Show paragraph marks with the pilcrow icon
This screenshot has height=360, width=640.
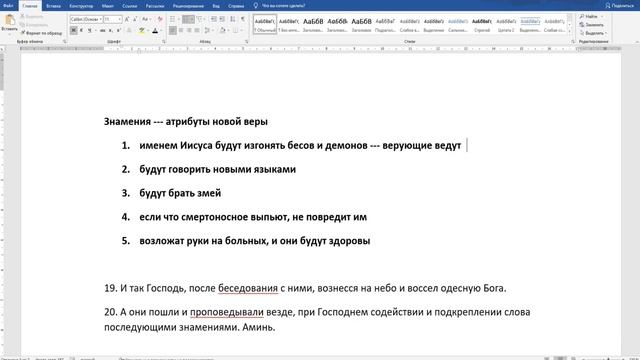pos(243,19)
